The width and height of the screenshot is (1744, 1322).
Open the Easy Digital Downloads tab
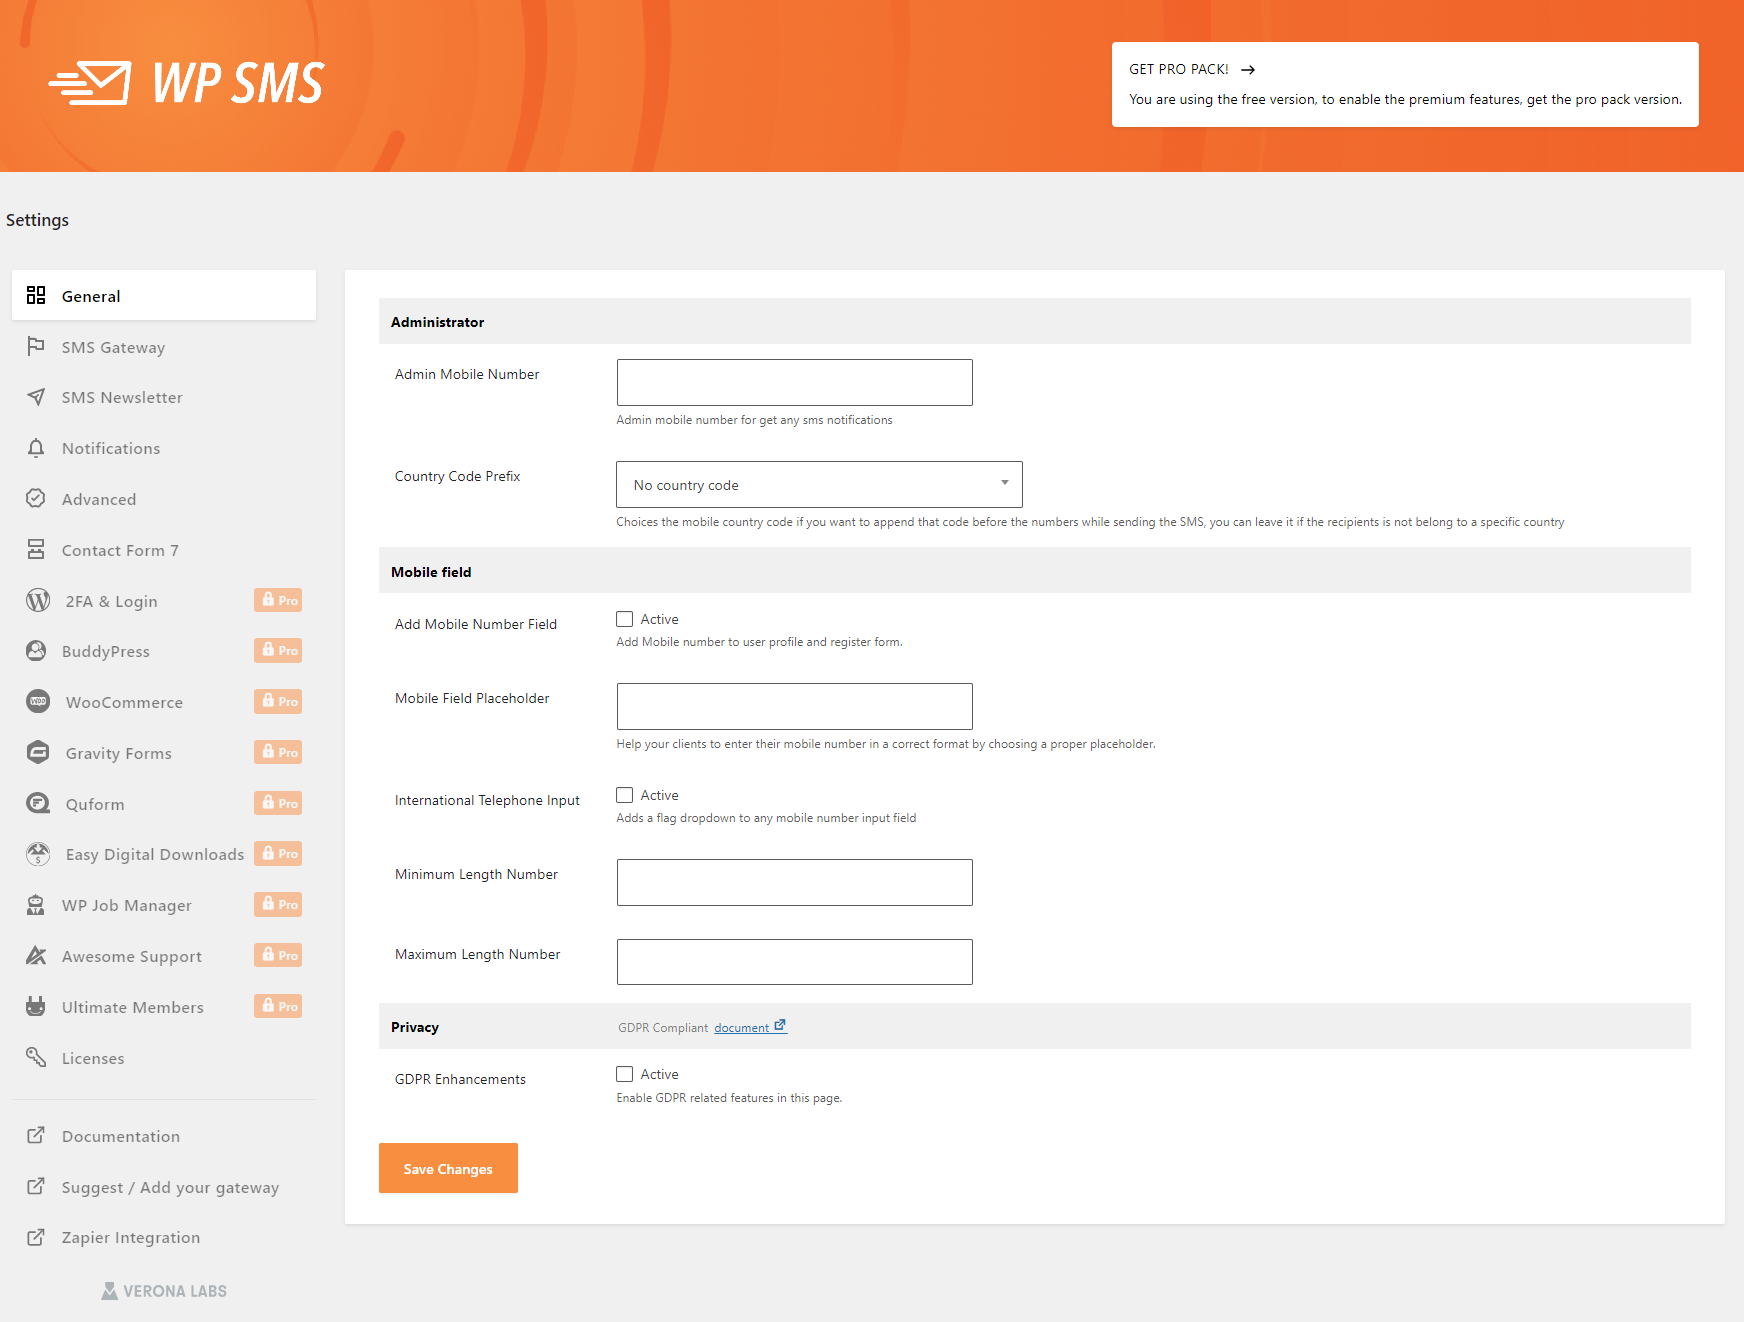click(x=164, y=854)
